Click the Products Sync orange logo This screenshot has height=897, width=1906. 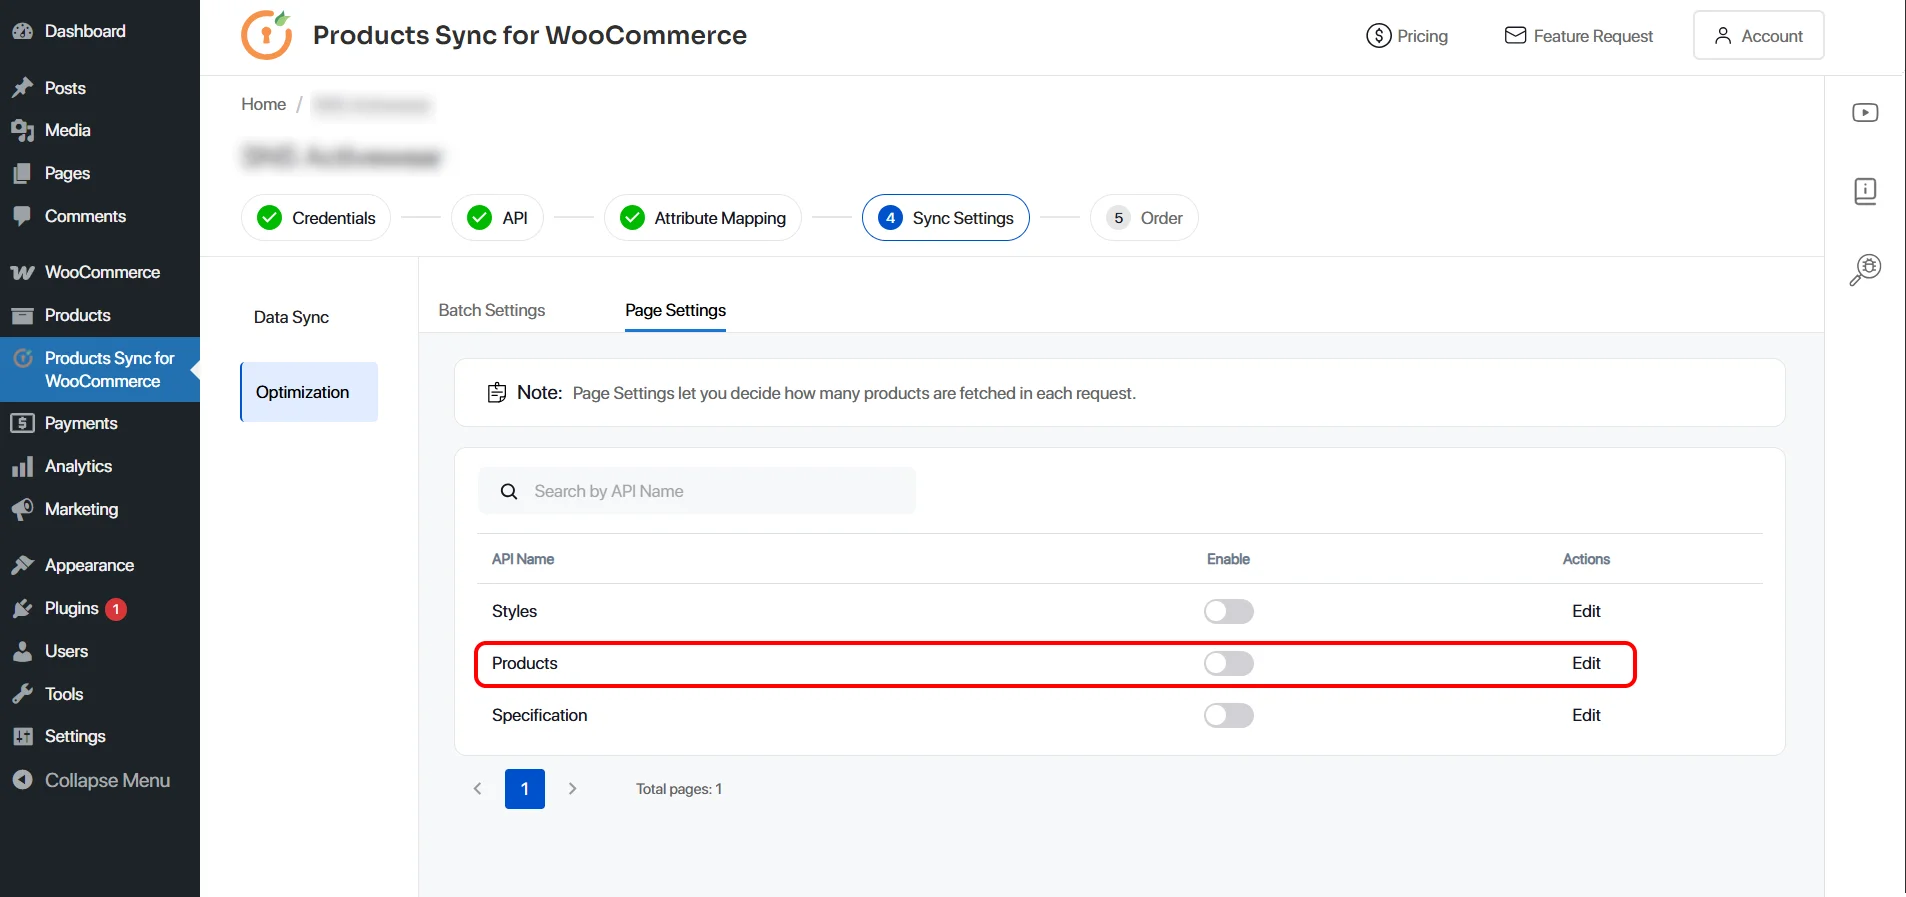pos(267,35)
